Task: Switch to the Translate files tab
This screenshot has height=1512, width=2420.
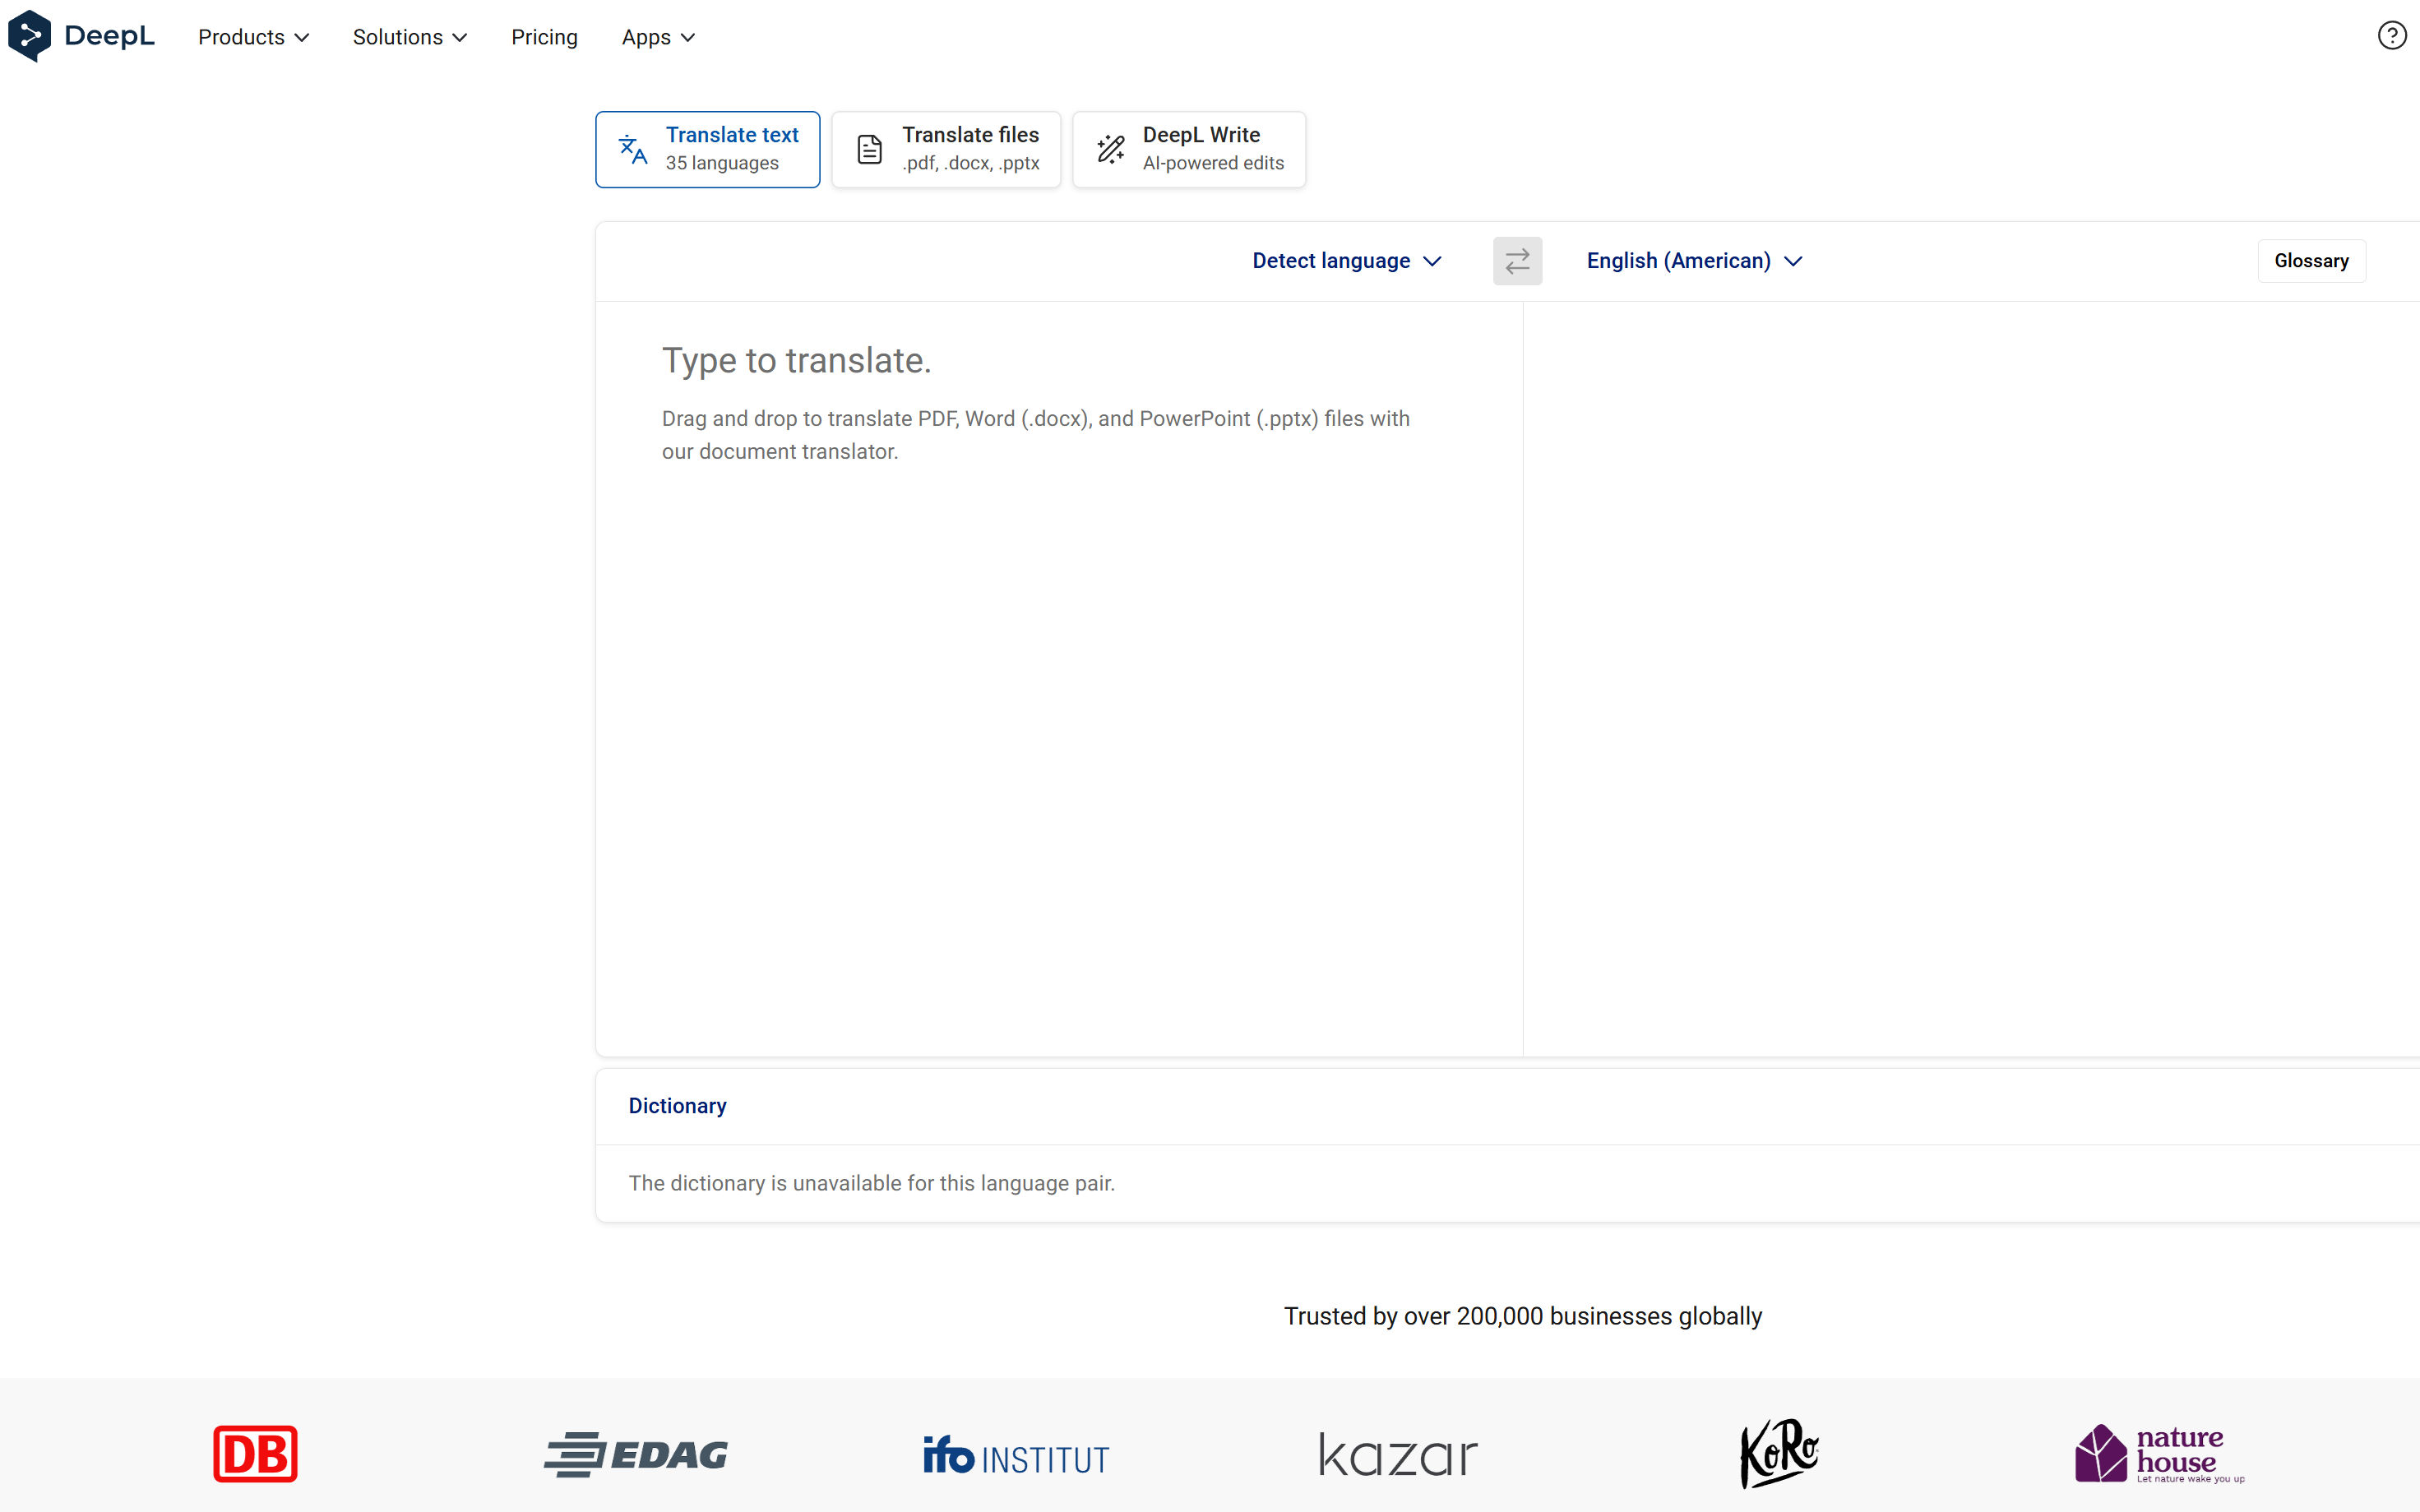Action: [x=946, y=149]
